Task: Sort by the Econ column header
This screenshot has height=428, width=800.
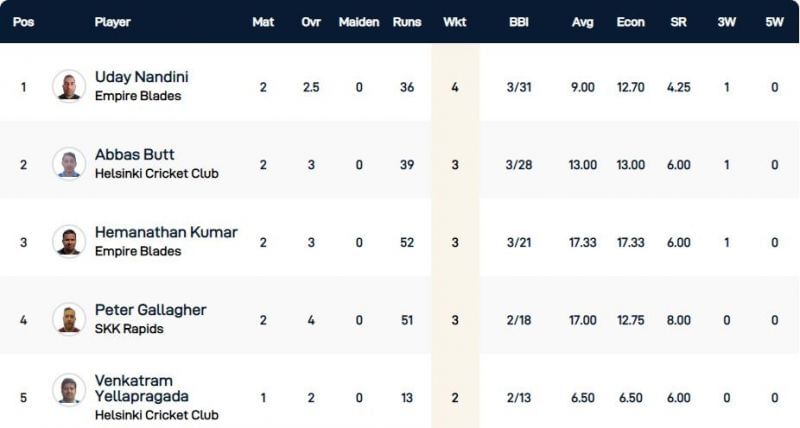Action: click(x=630, y=22)
